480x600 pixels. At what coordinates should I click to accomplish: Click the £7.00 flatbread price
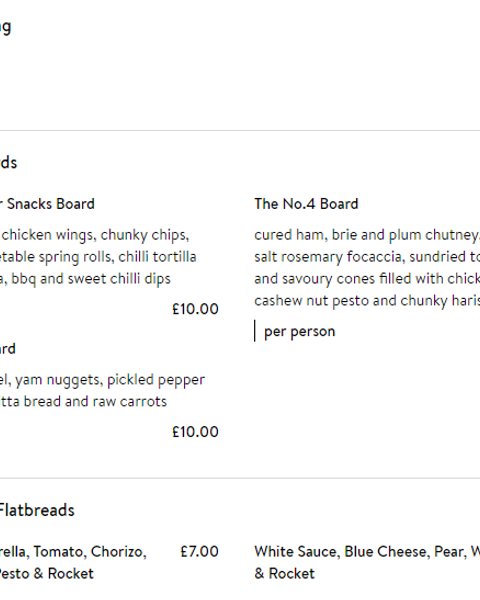pyautogui.click(x=199, y=551)
